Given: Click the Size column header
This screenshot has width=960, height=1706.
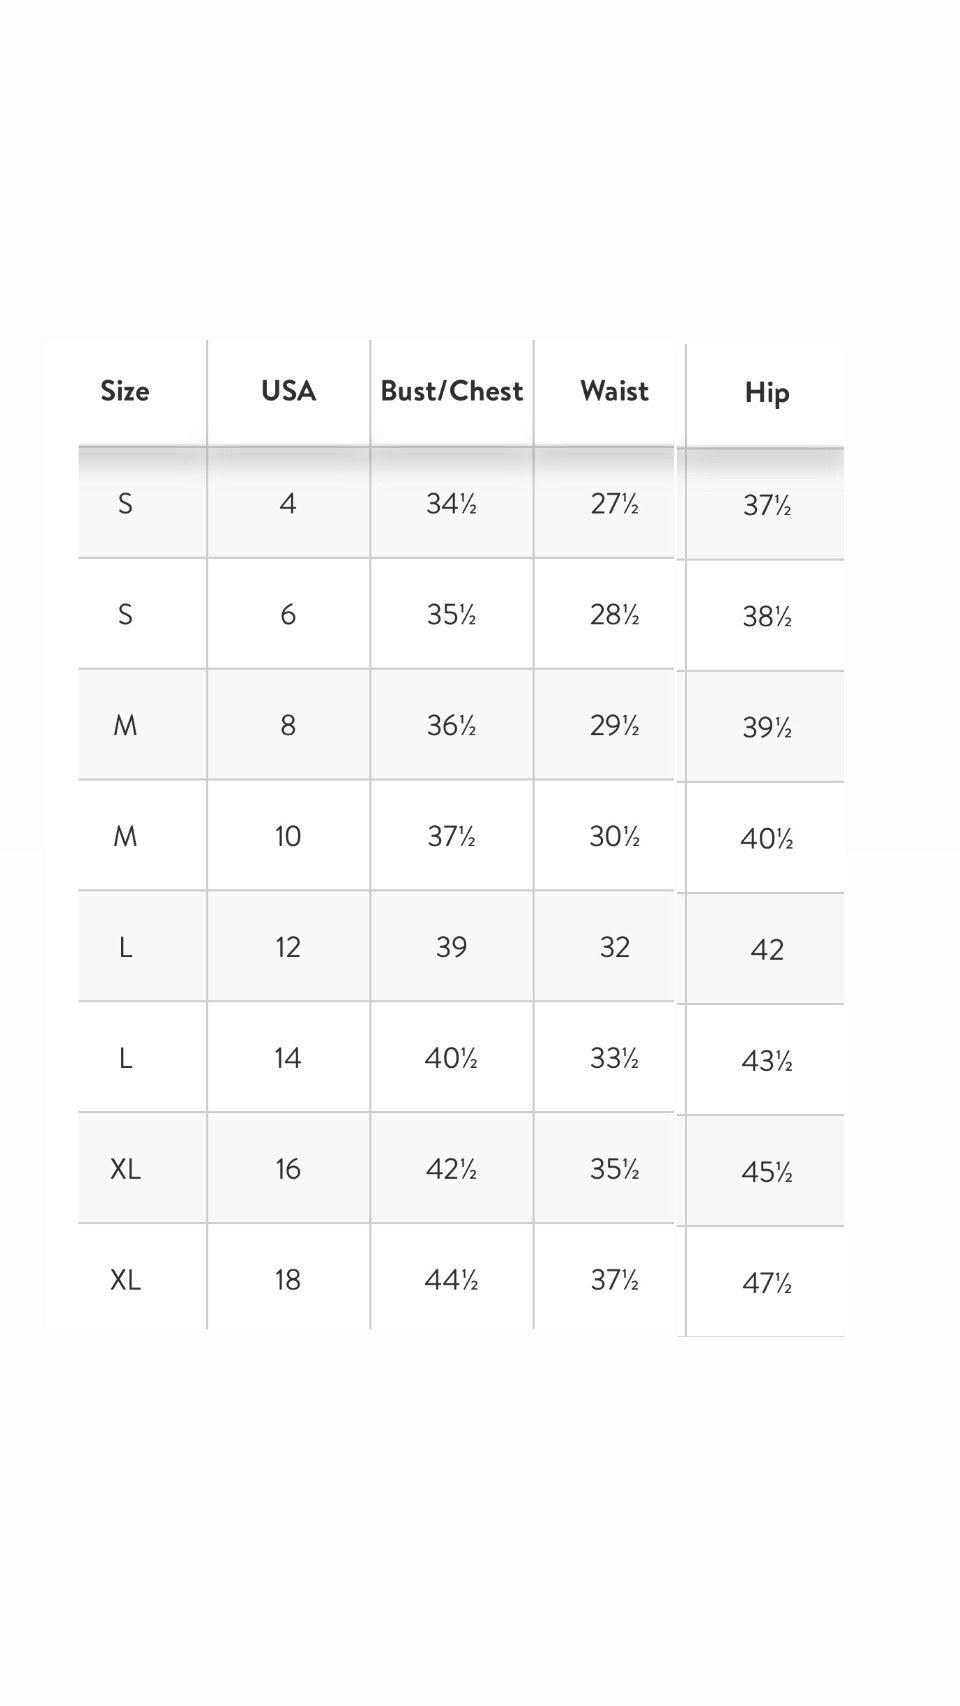Looking at the screenshot, I should click(125, 391).
